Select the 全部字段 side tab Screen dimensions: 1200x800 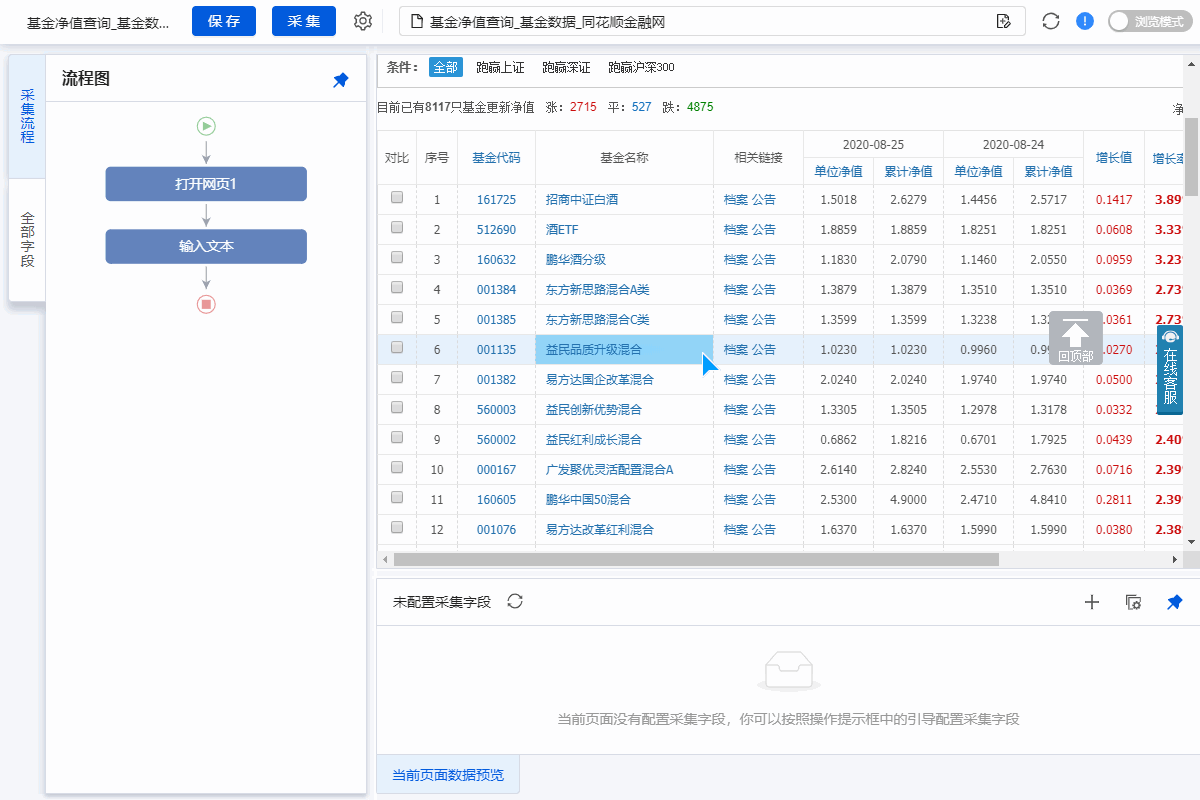27,240
